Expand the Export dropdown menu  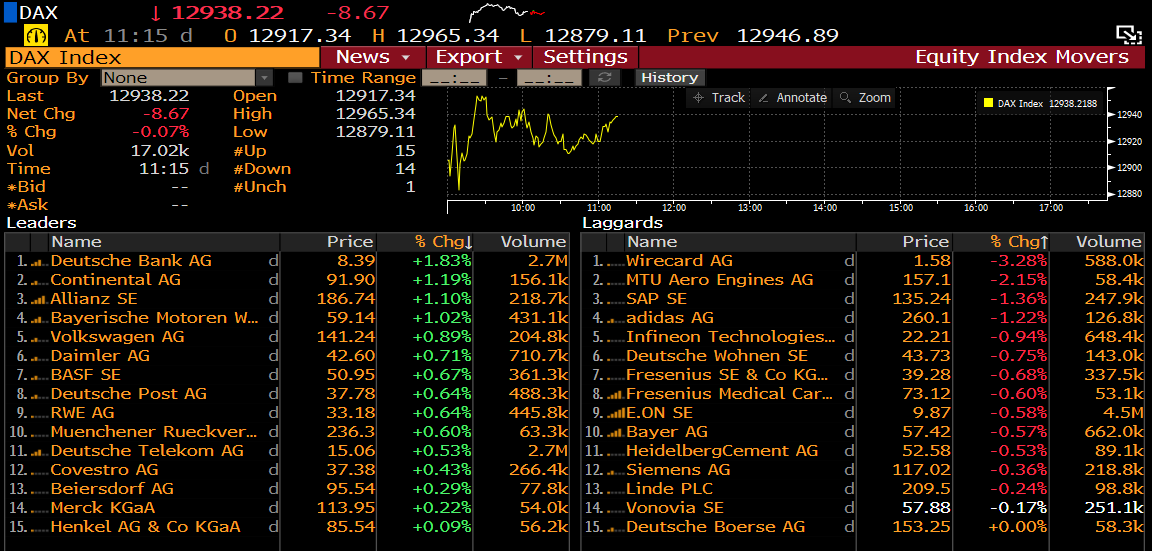click(479, 57)
